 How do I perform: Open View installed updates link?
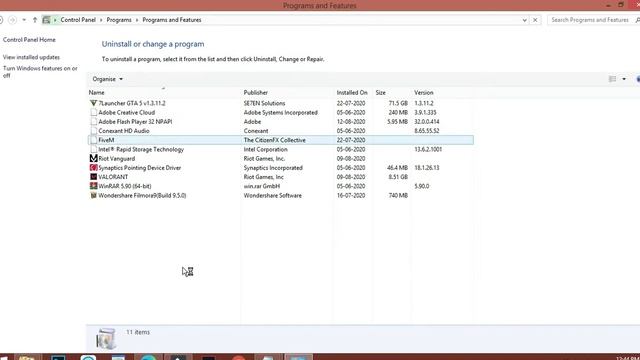[x=31, y=57]
